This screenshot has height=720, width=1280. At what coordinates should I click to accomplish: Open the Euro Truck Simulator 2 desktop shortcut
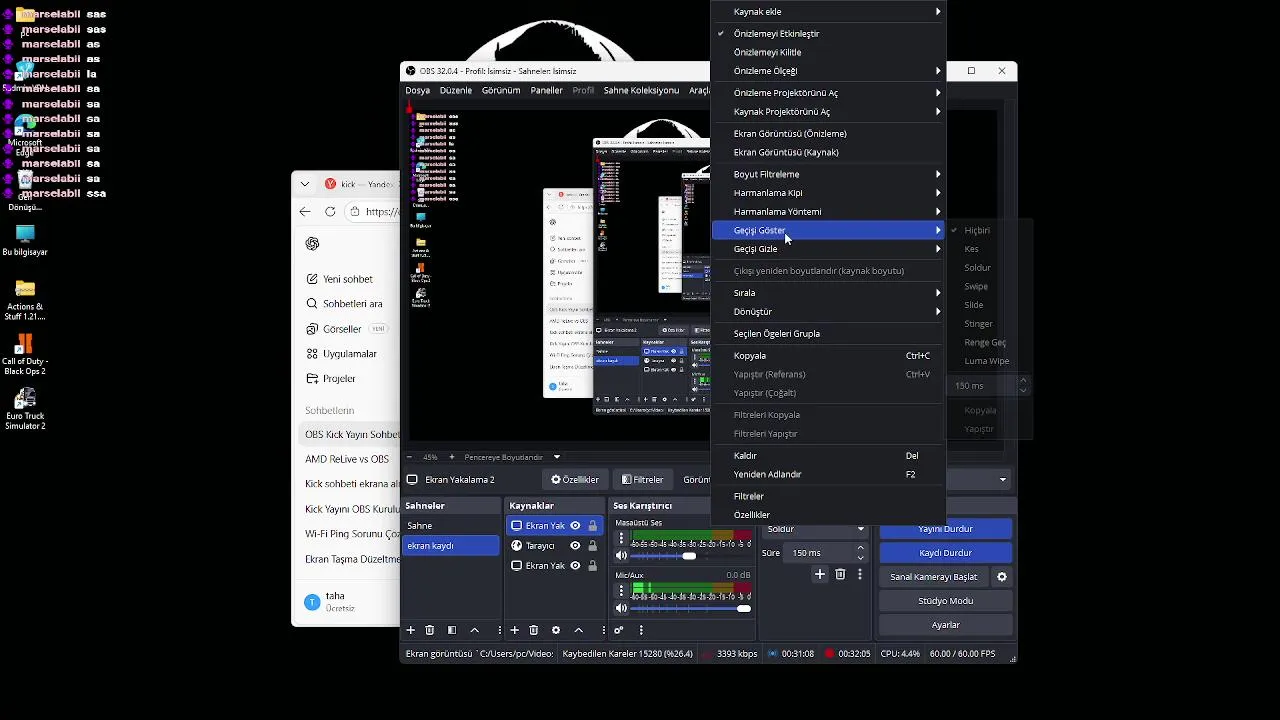pyautogui.click(x=25, y=410)
